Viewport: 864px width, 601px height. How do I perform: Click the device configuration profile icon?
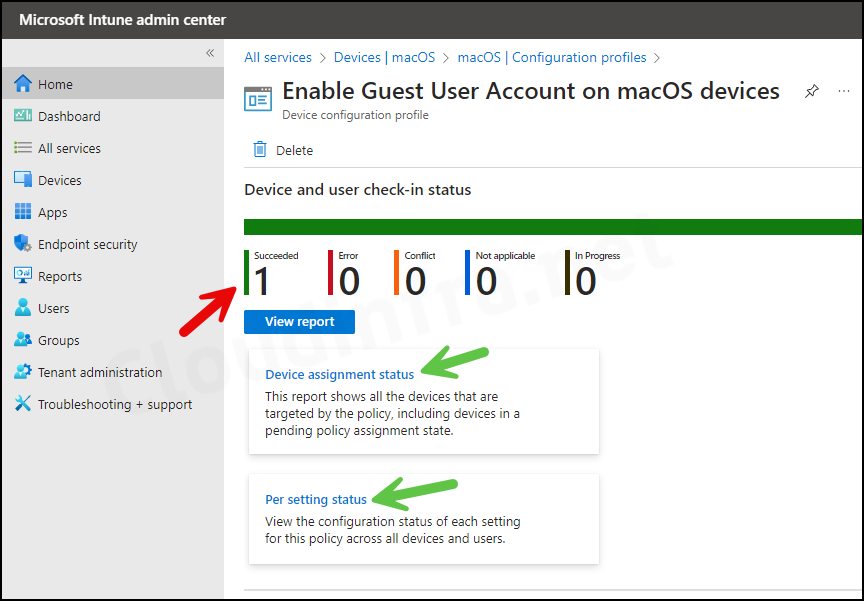tap(258, 99)
